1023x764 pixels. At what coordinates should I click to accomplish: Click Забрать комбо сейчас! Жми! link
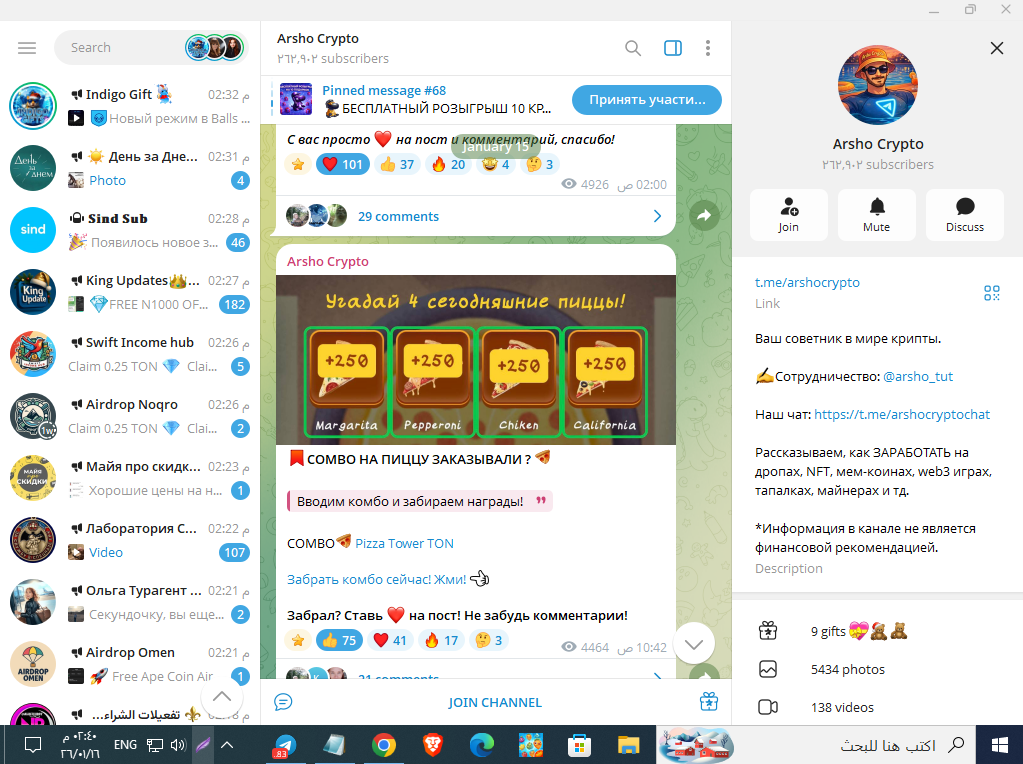tap(376, 579)
